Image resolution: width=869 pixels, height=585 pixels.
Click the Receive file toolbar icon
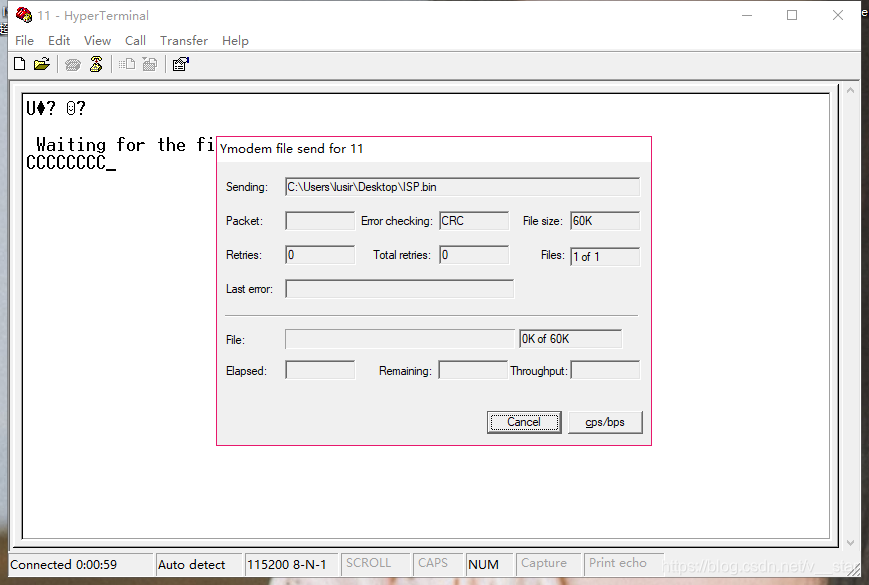tap(150, 64)
